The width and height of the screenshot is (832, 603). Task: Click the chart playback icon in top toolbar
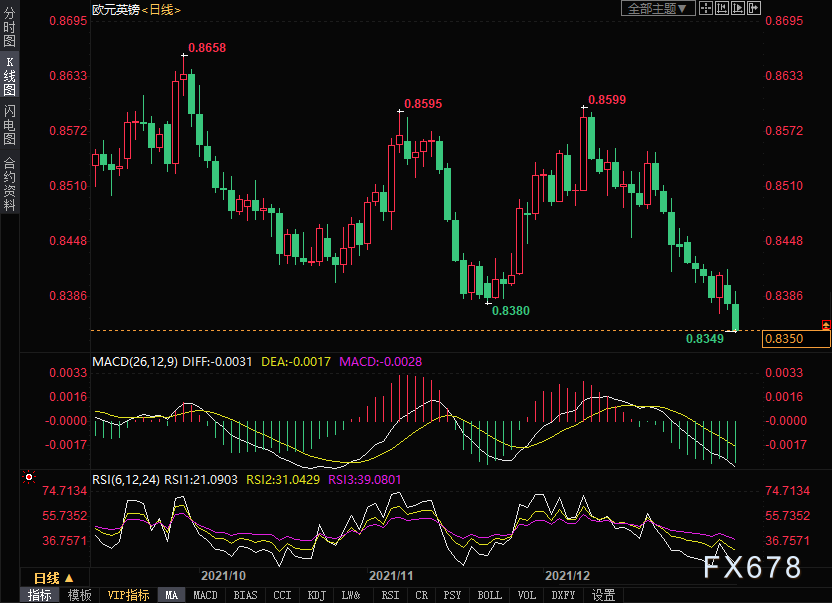point(738,8)
